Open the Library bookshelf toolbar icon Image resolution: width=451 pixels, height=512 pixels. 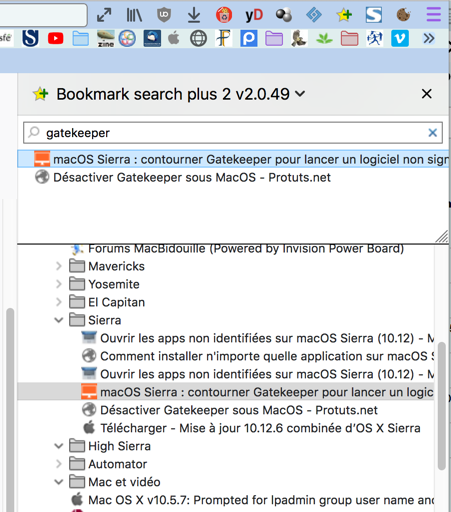click(x=134, y=15)
